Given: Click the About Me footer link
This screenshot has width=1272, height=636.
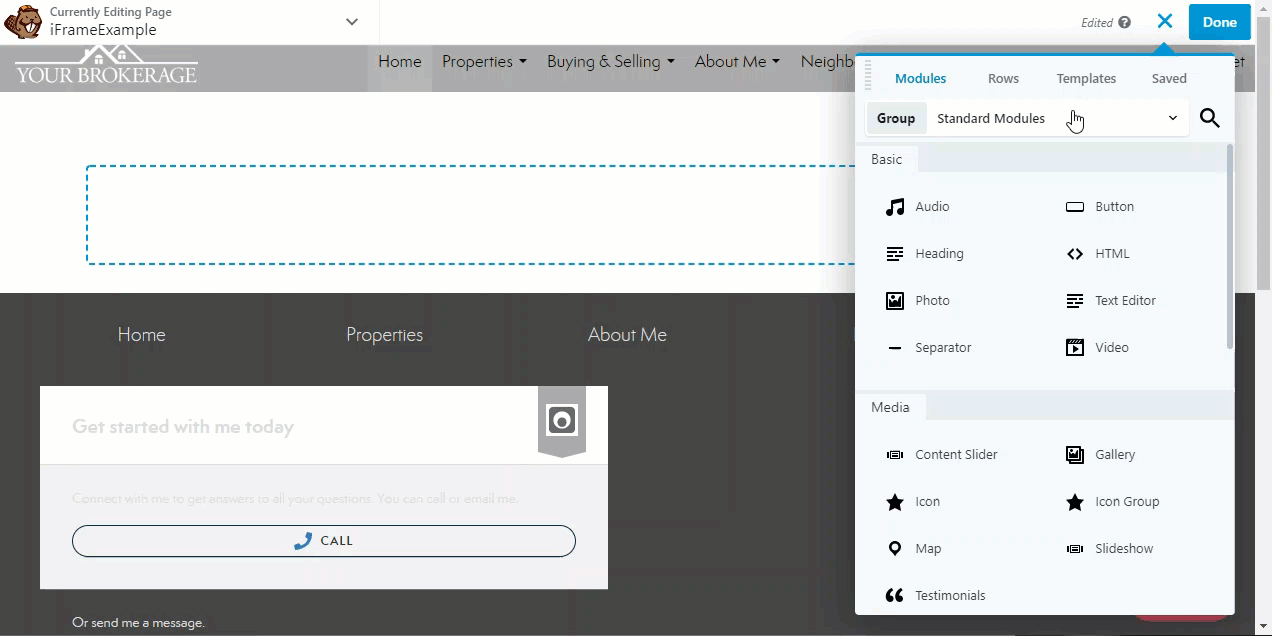Looking at the screenshot, I should tap(627, 335).
